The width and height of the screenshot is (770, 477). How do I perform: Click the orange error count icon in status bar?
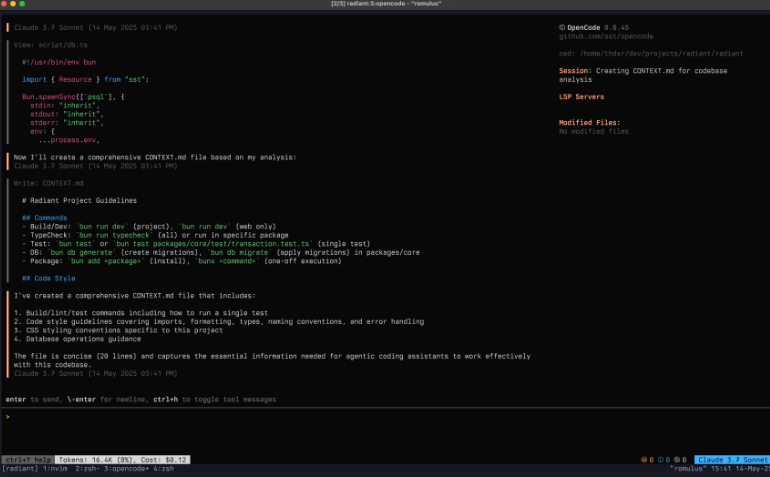click(x=644, y=460)
